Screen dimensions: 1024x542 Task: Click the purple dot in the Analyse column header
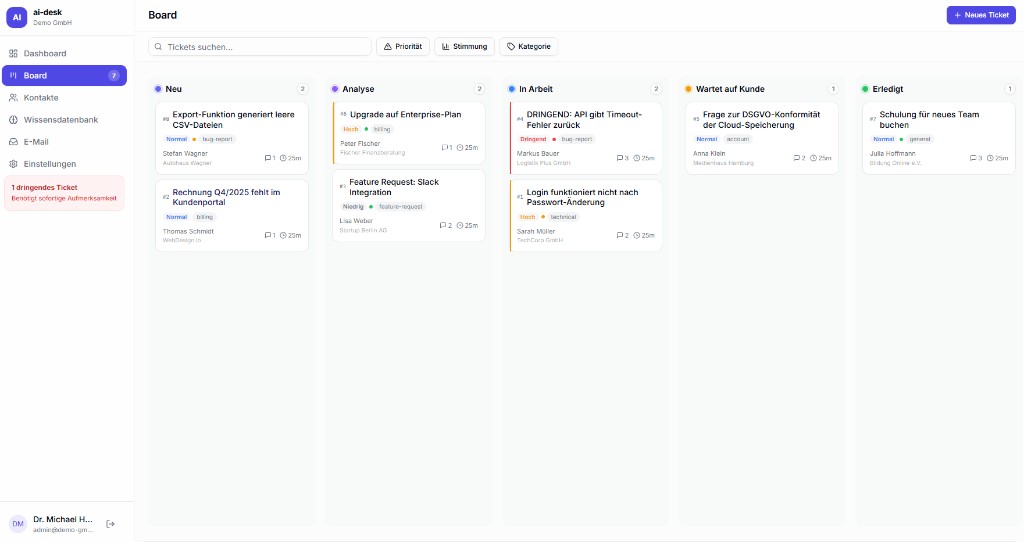click(335, 89)
